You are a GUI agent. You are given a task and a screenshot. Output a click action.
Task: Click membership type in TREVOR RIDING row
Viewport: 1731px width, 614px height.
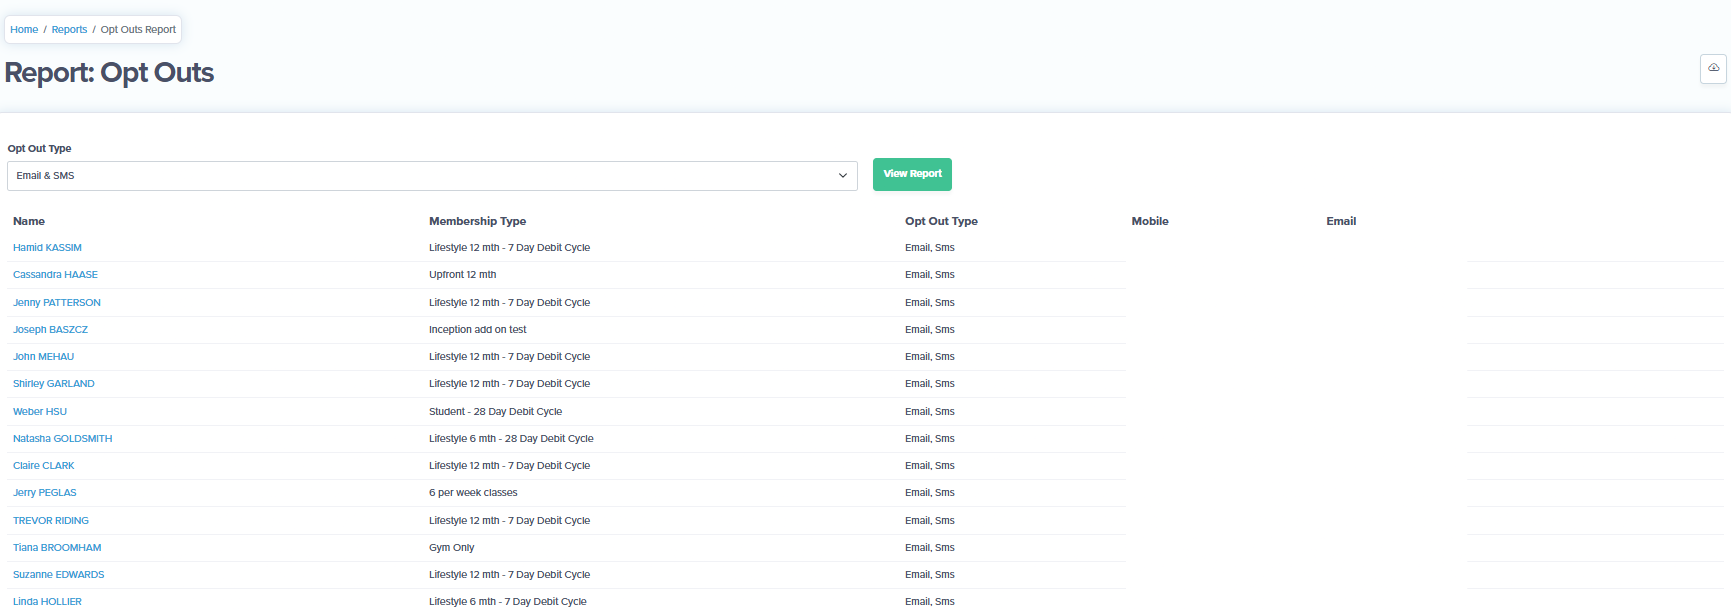pyautogui.click(x=509, y=521)
